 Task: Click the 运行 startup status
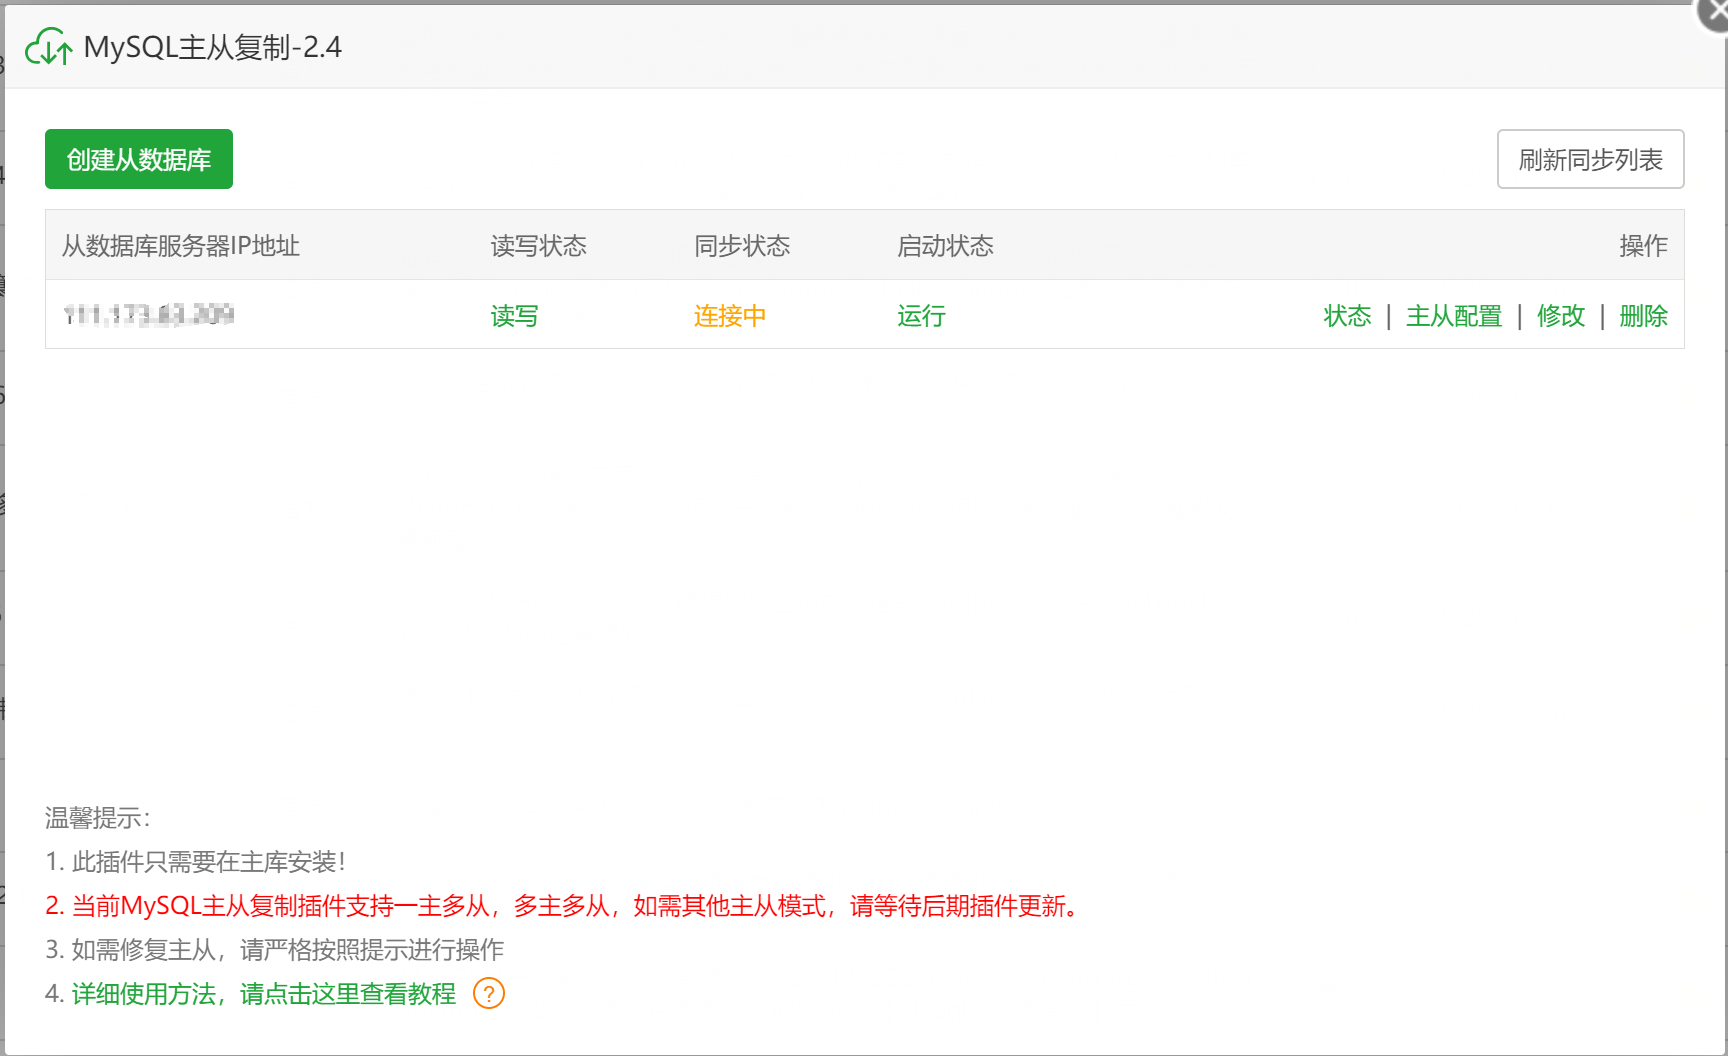click(x=921, y=316)
